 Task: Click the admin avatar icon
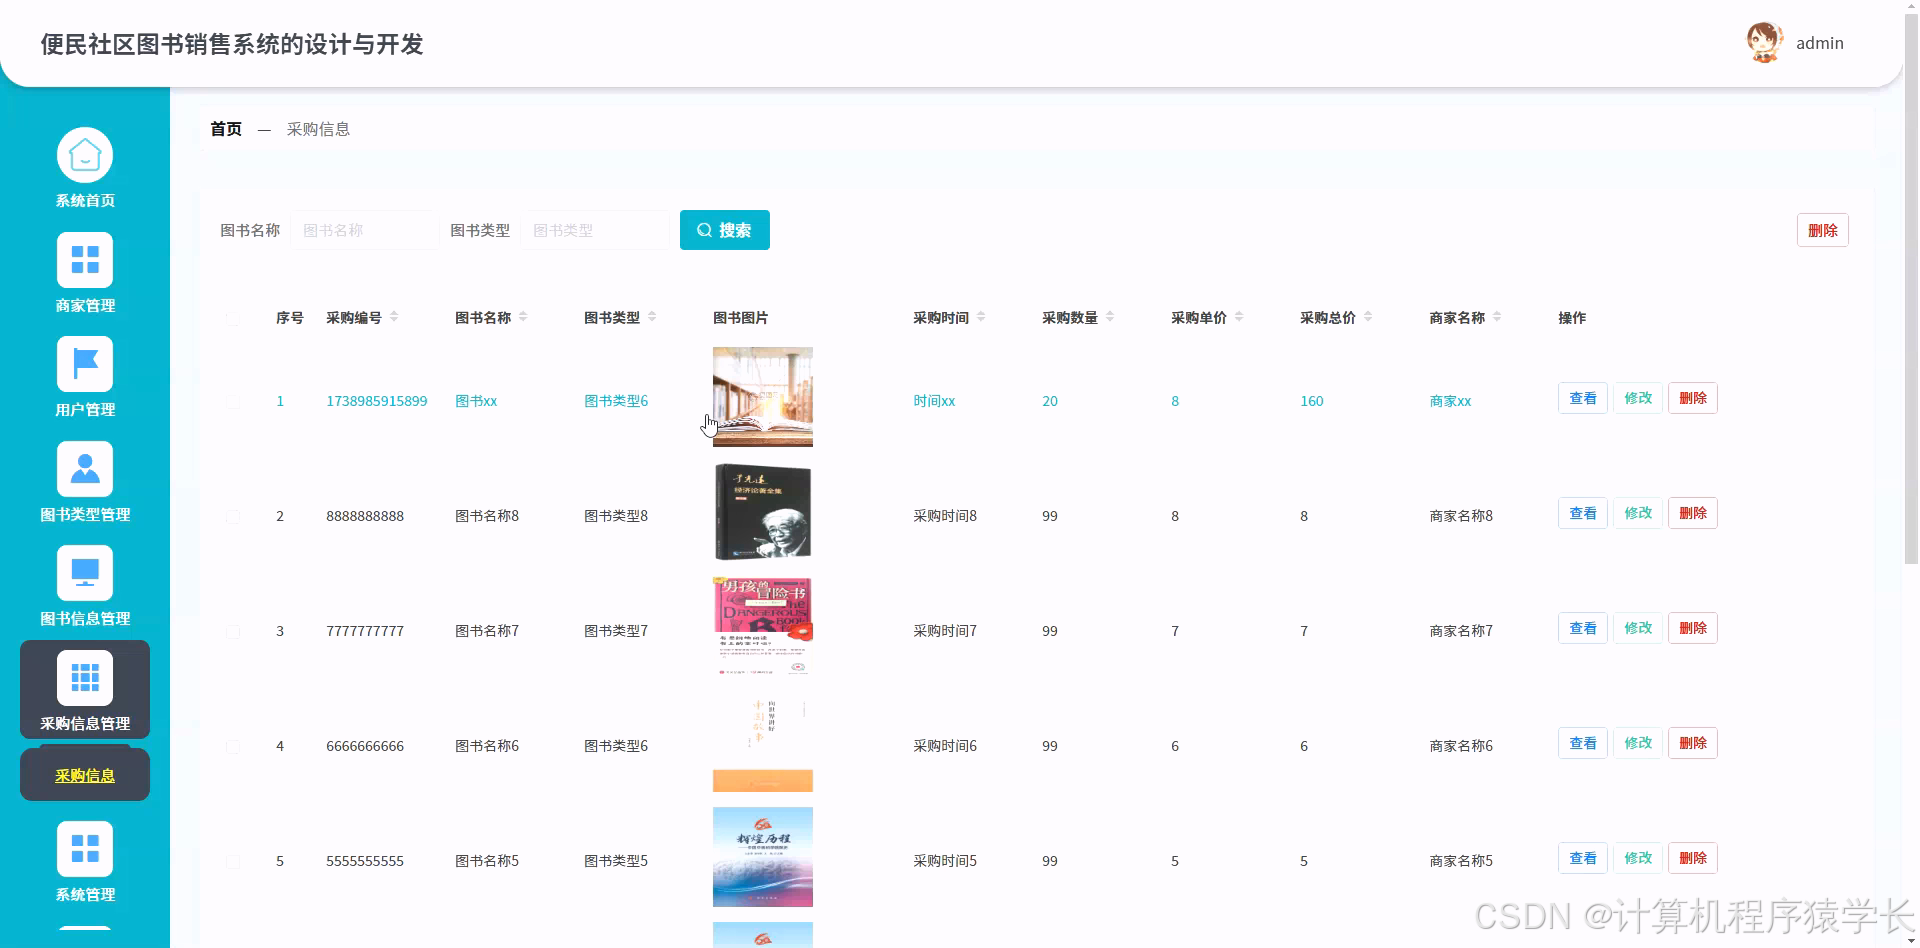coord(1765,42)
